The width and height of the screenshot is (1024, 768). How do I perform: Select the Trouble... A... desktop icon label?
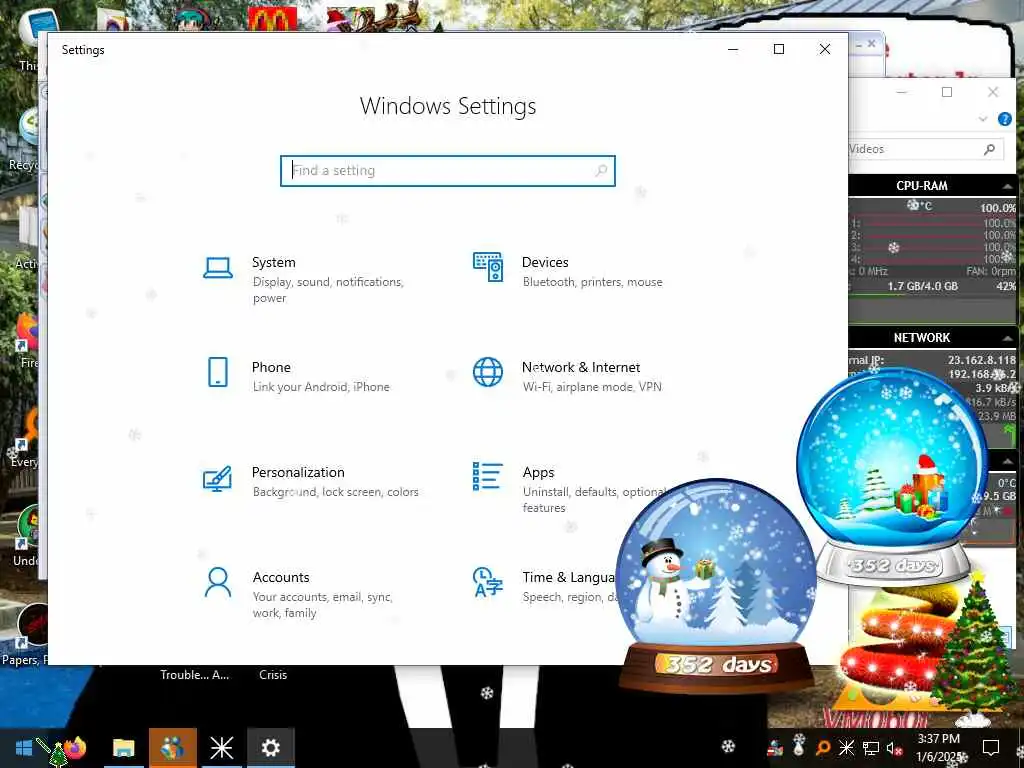coord(195,675)
